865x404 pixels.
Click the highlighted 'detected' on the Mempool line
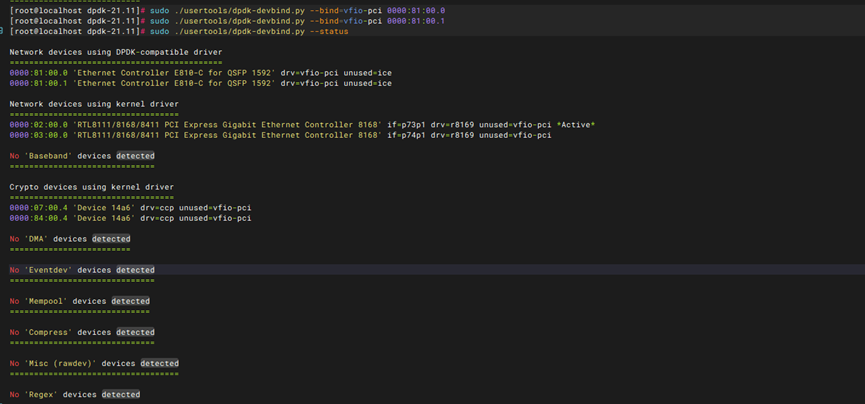click(130, 301)
